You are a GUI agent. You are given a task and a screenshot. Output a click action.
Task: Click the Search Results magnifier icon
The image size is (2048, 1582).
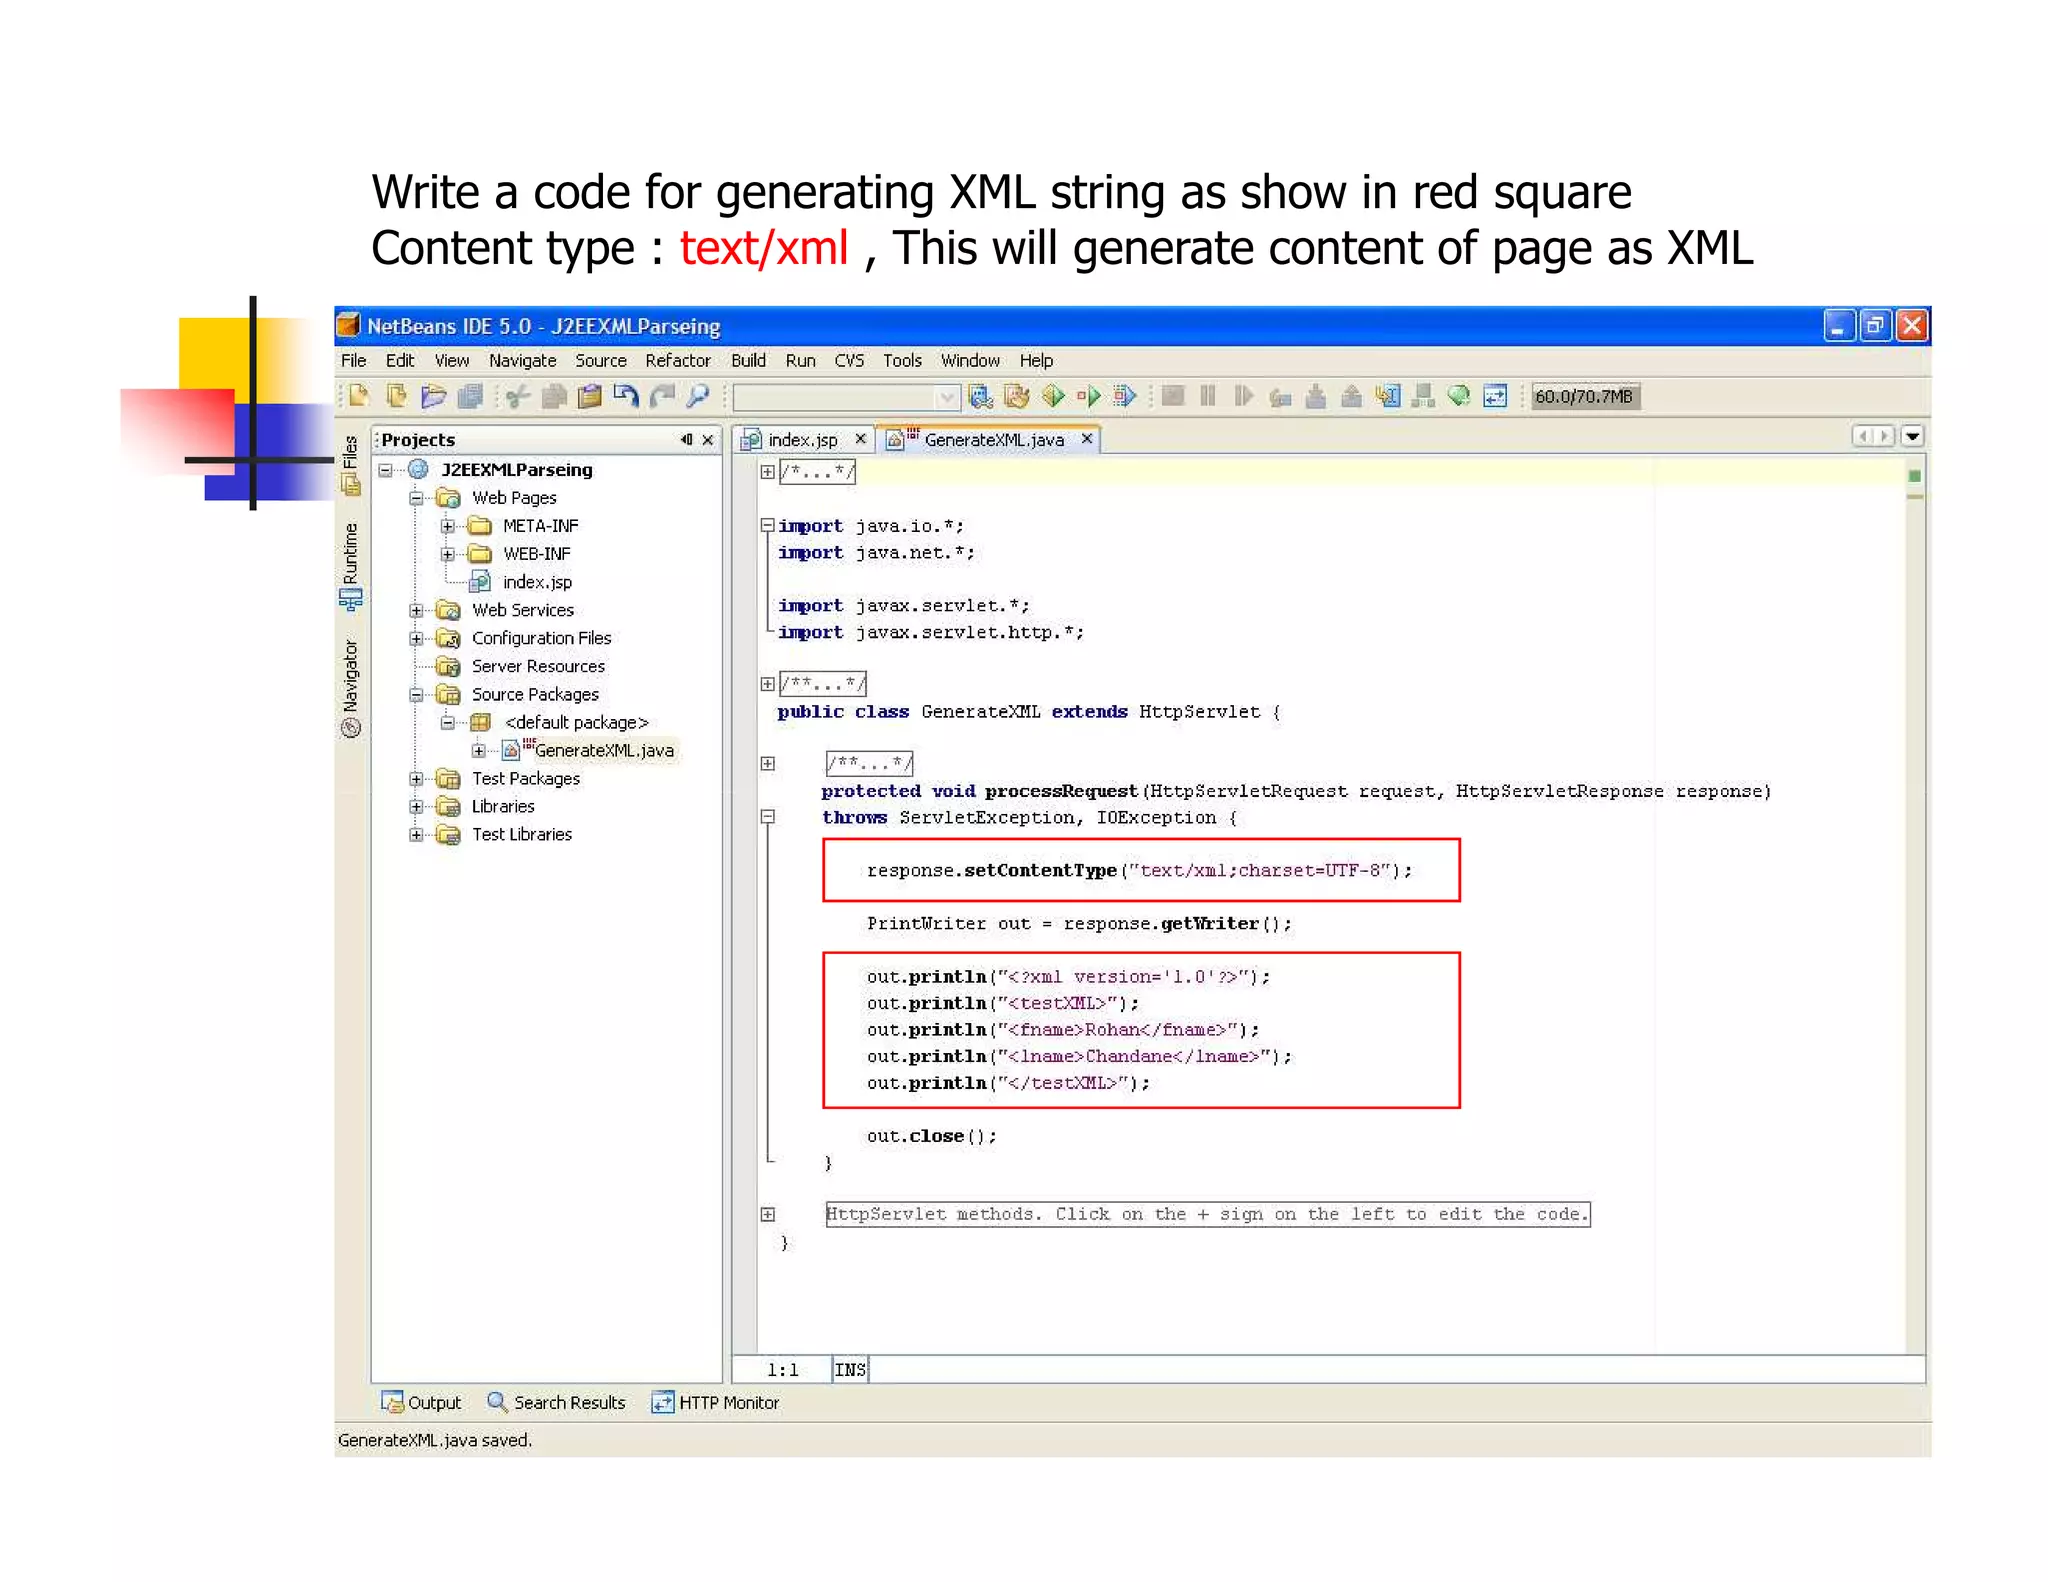point(497,1402)
